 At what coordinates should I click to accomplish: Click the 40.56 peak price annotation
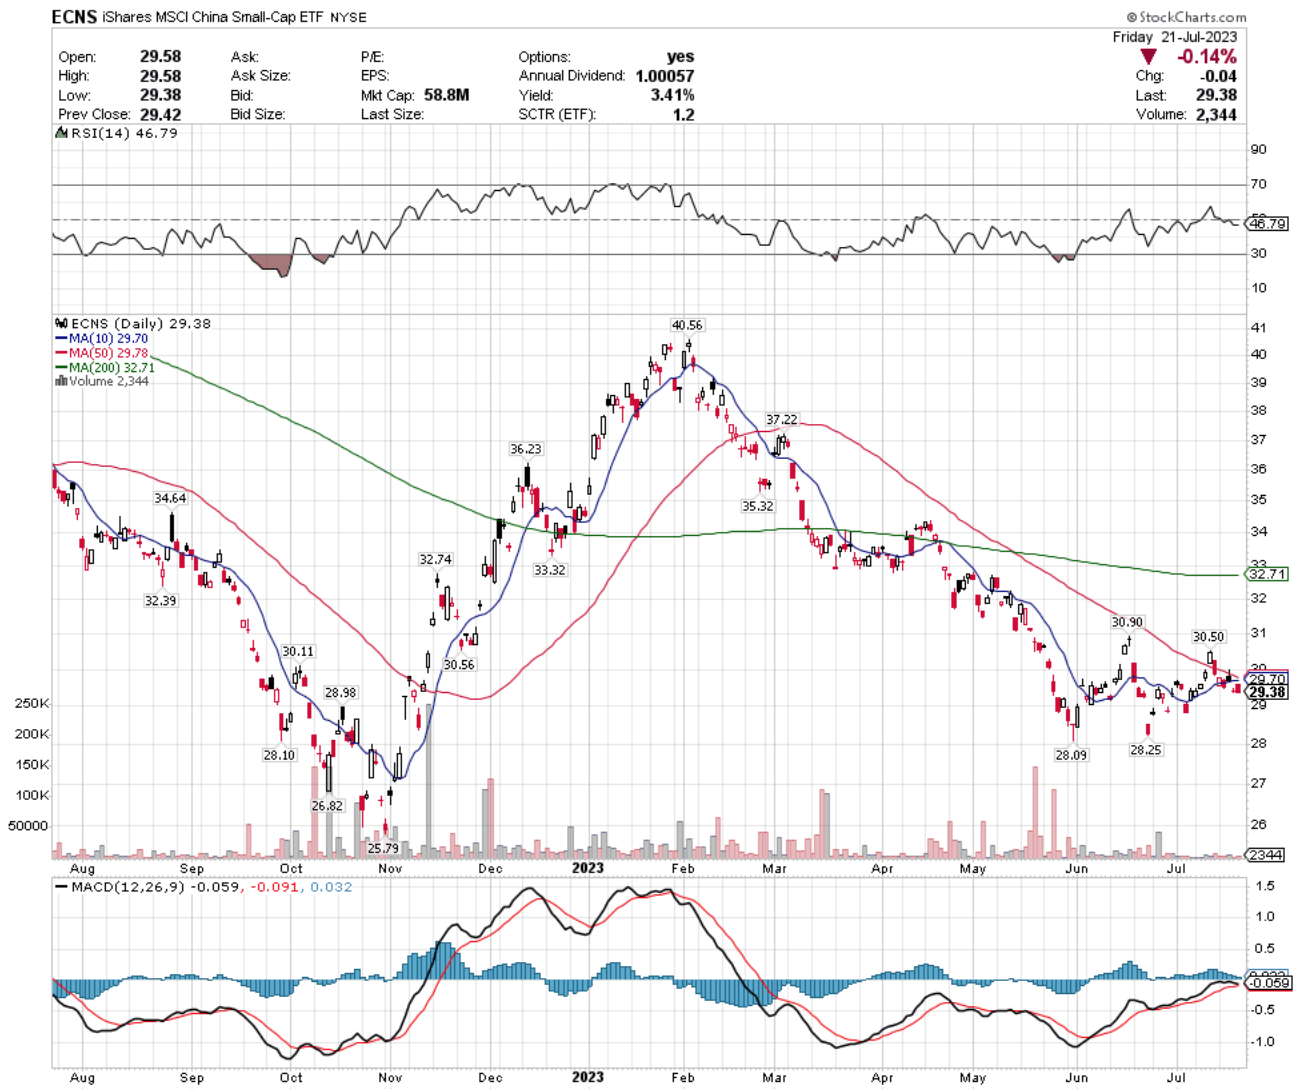click(x=687, y=325)
